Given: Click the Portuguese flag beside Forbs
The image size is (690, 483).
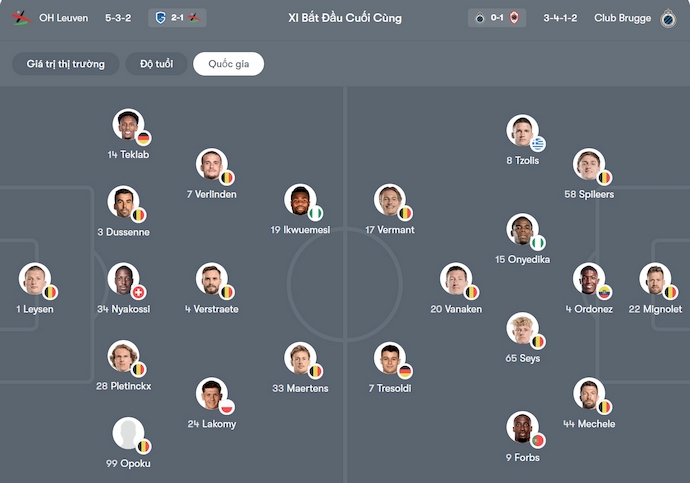Looking at the screenshot, I should click(x=537, y=440).
